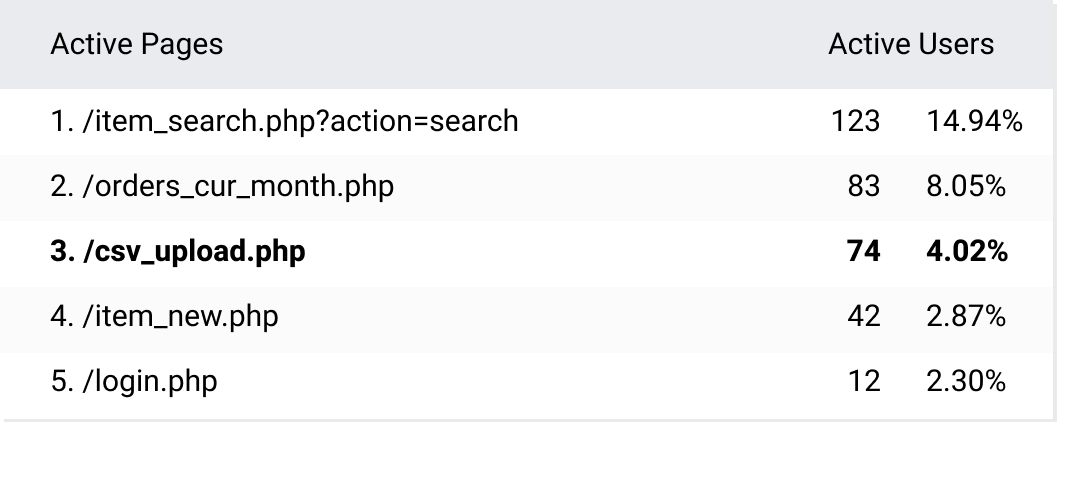Click the 2.87% percentage value

(x=966, y=317)
